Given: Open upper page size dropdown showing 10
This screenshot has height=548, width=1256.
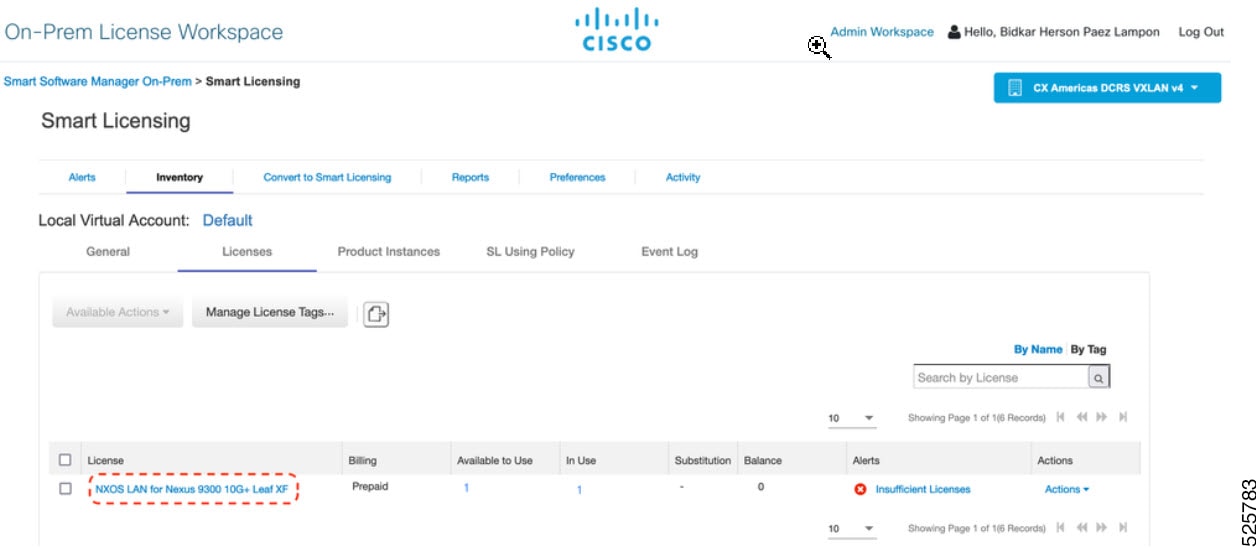Looking at the screenshot, I should (851, 418).
